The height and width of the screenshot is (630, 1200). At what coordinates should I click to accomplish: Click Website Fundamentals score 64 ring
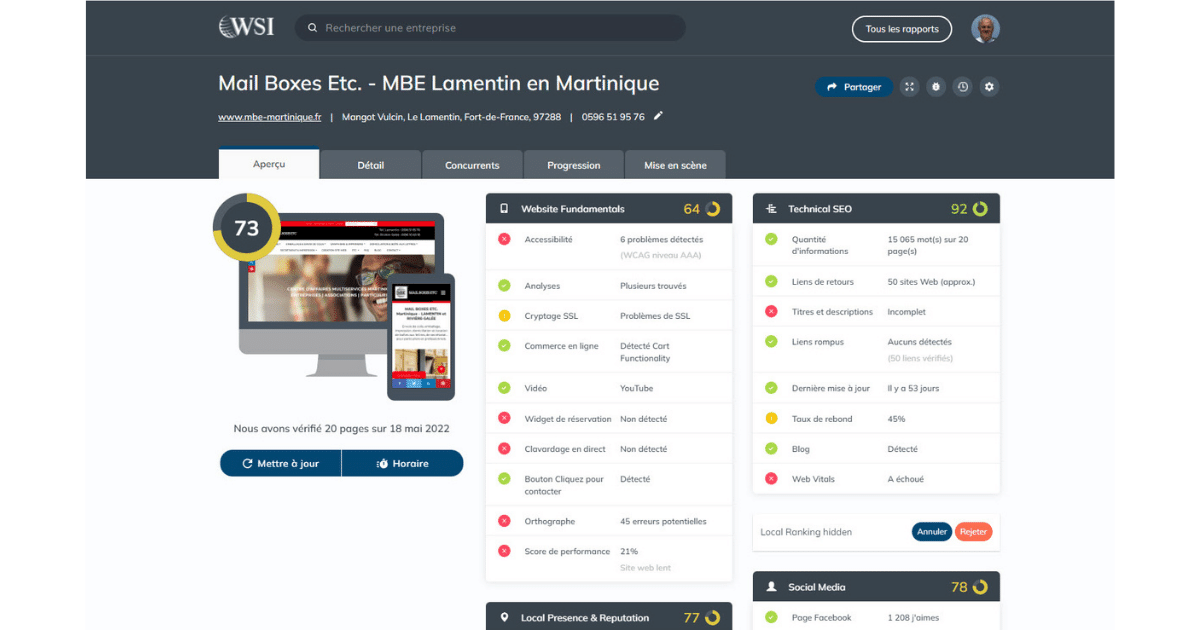click(712, 209)
